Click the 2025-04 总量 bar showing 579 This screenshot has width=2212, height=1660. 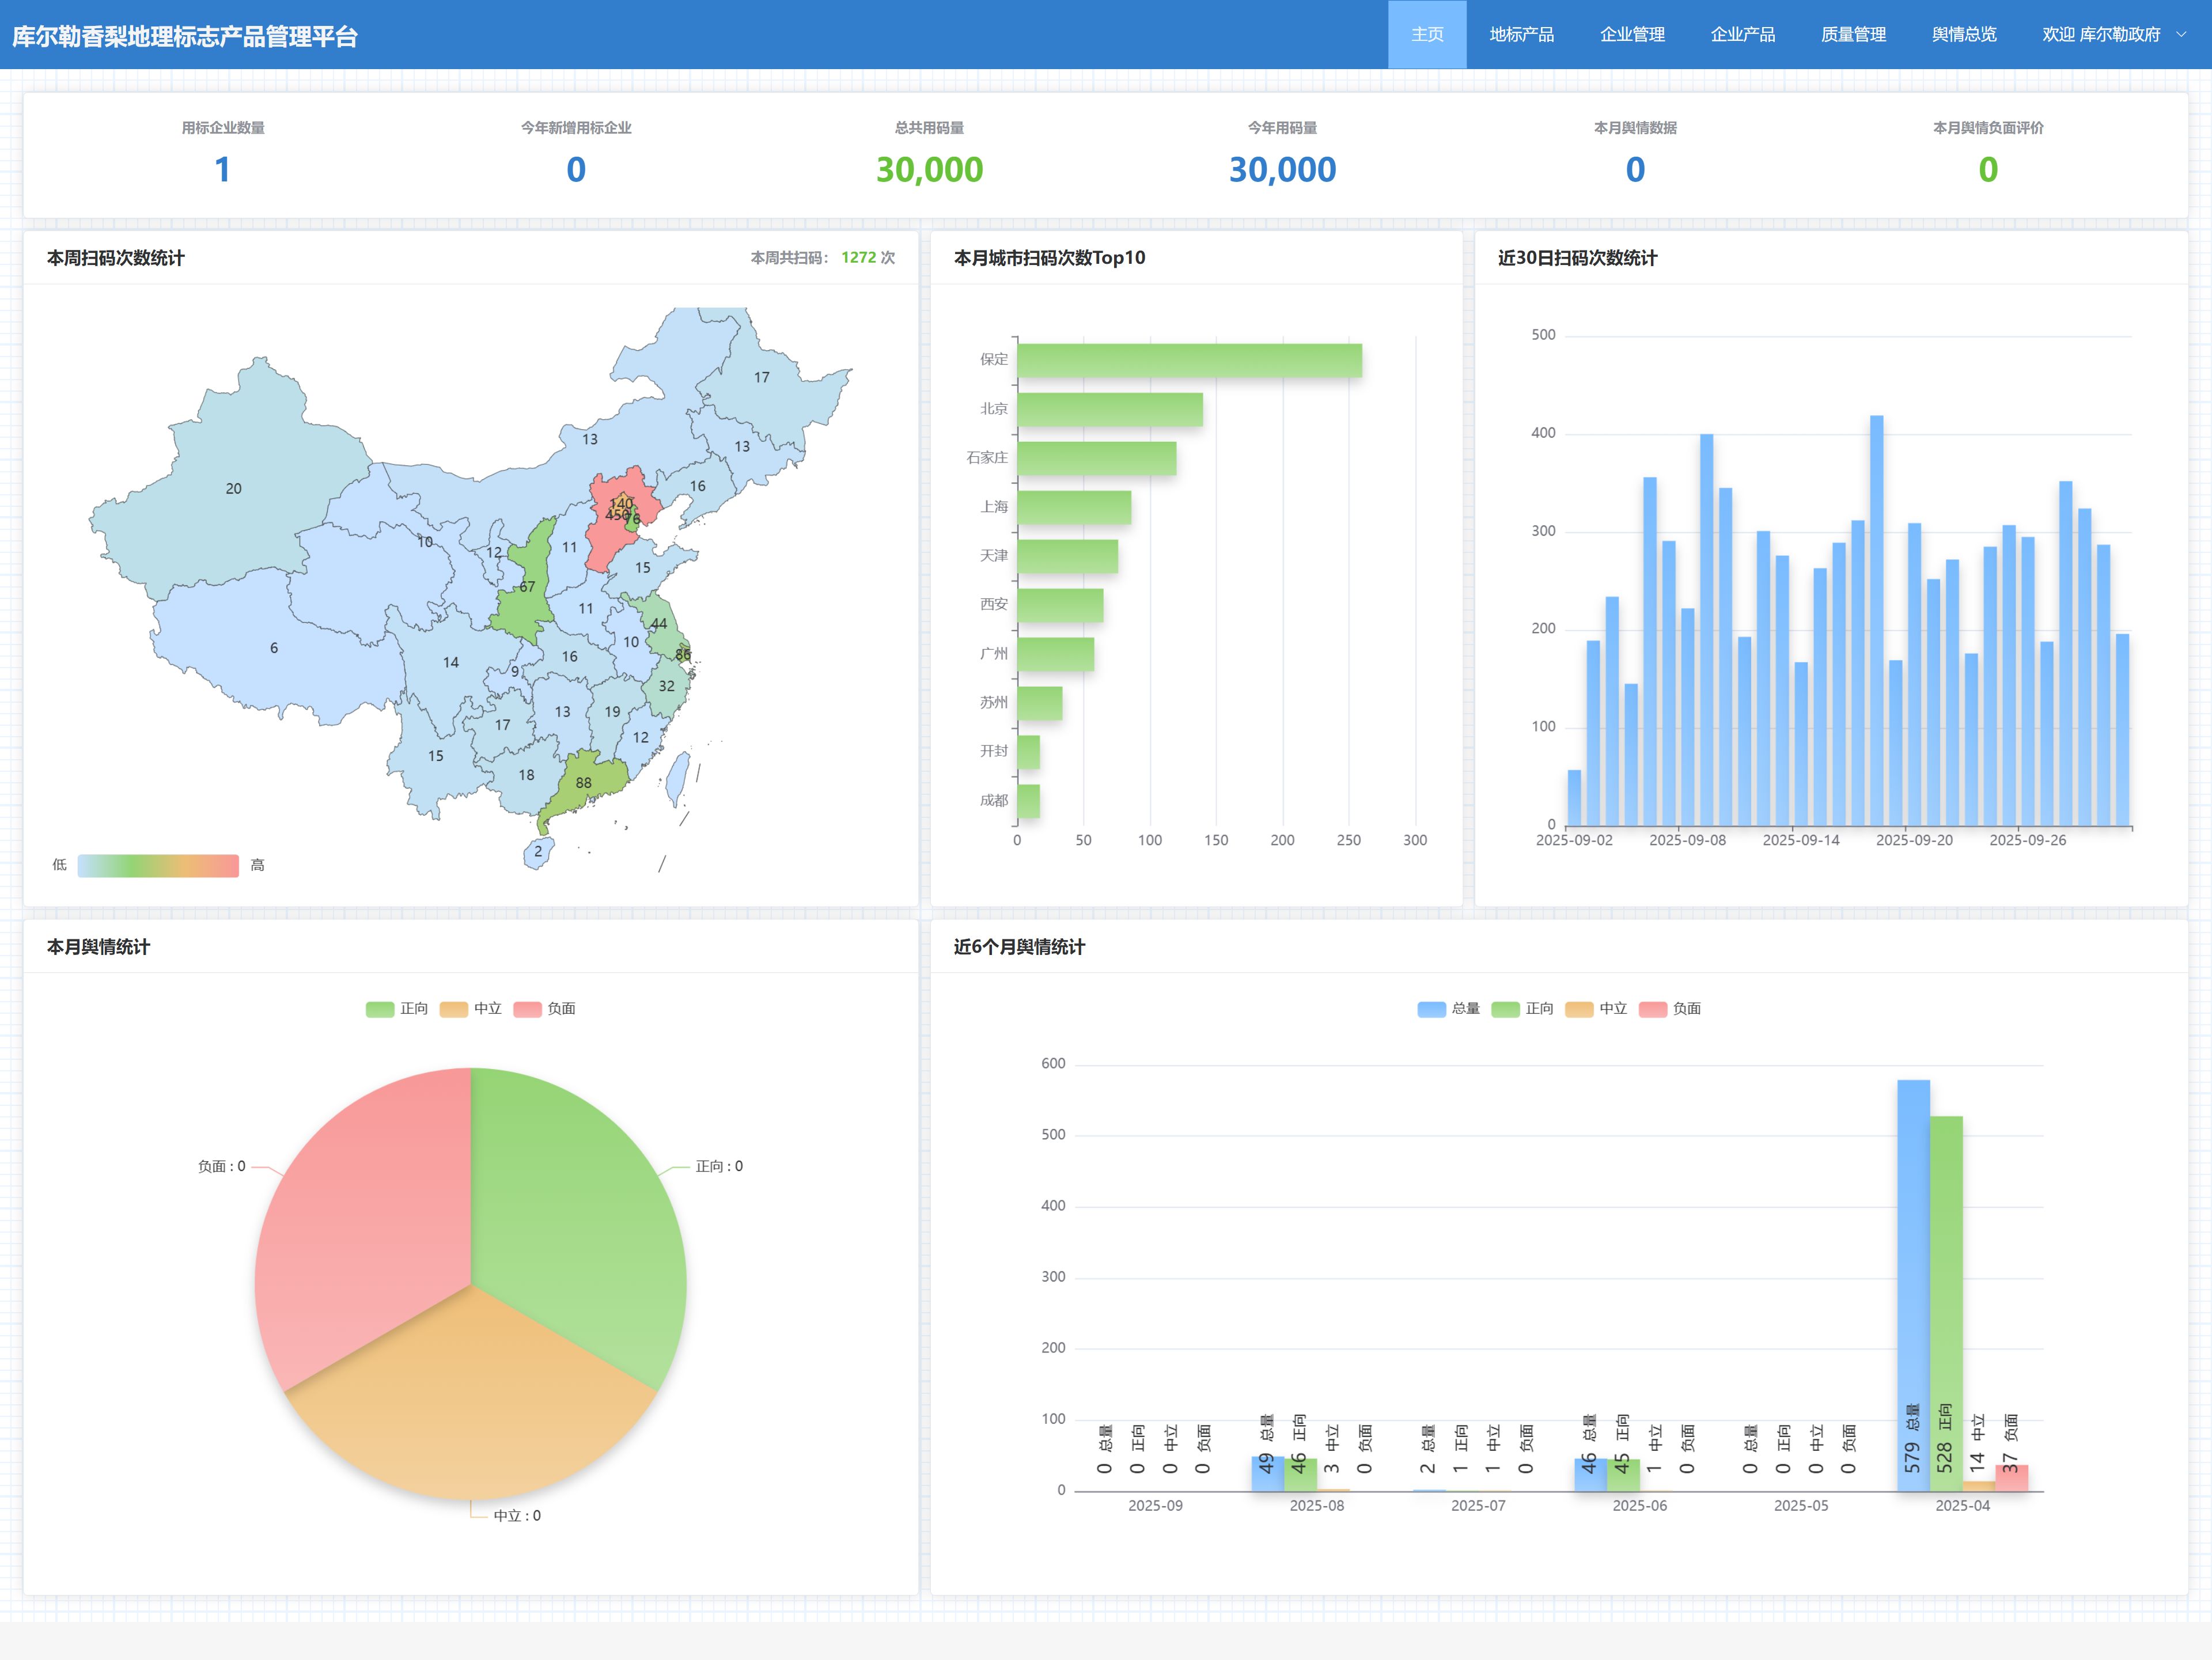(1913, 1280)
